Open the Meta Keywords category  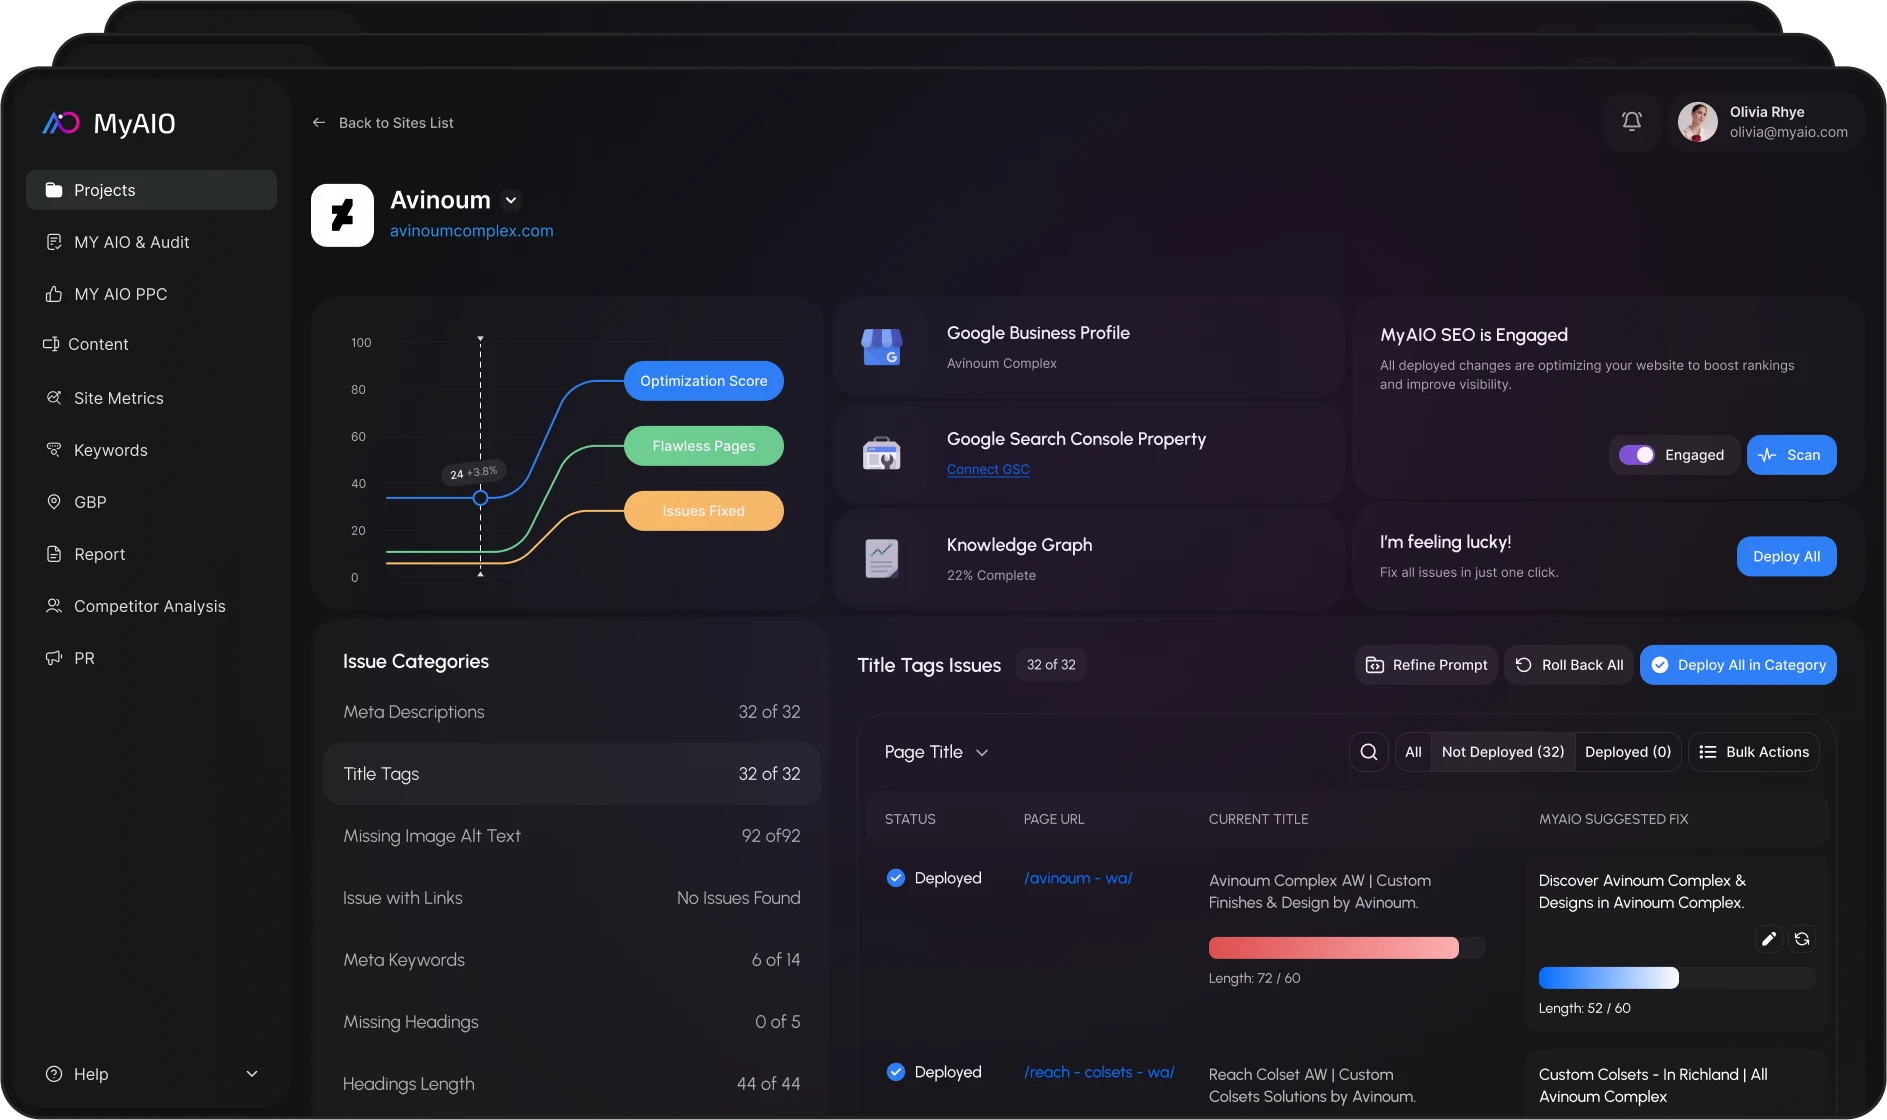pyautogui.click(x=572, y=960)
